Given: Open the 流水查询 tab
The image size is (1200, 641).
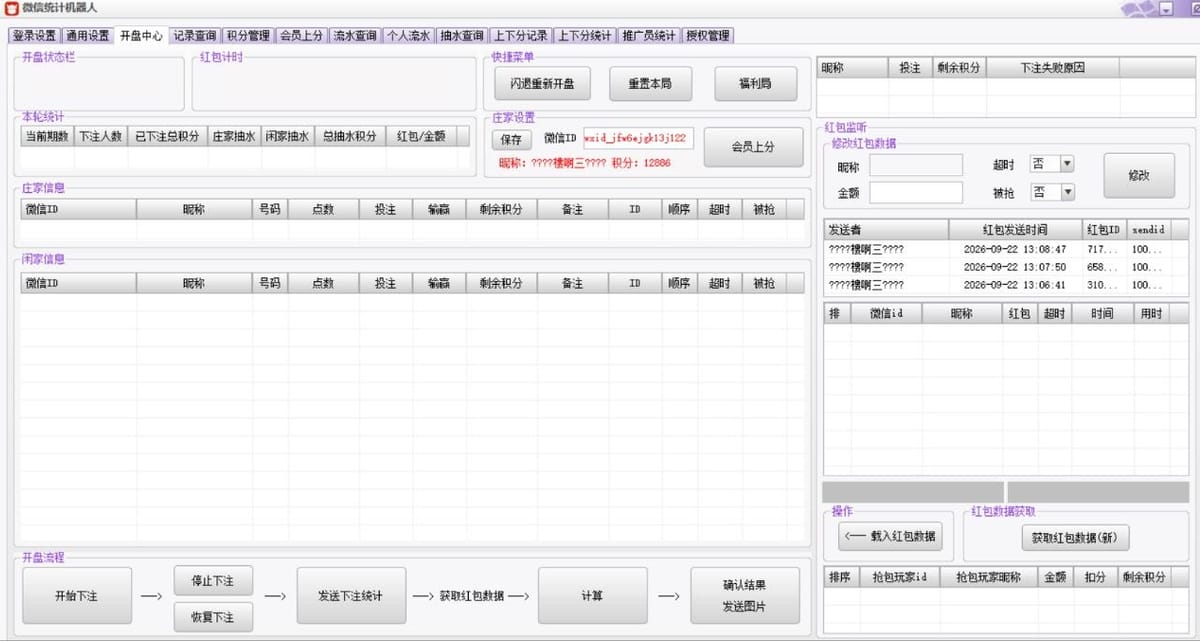Looking at the screenshot, I should point(355,35).
